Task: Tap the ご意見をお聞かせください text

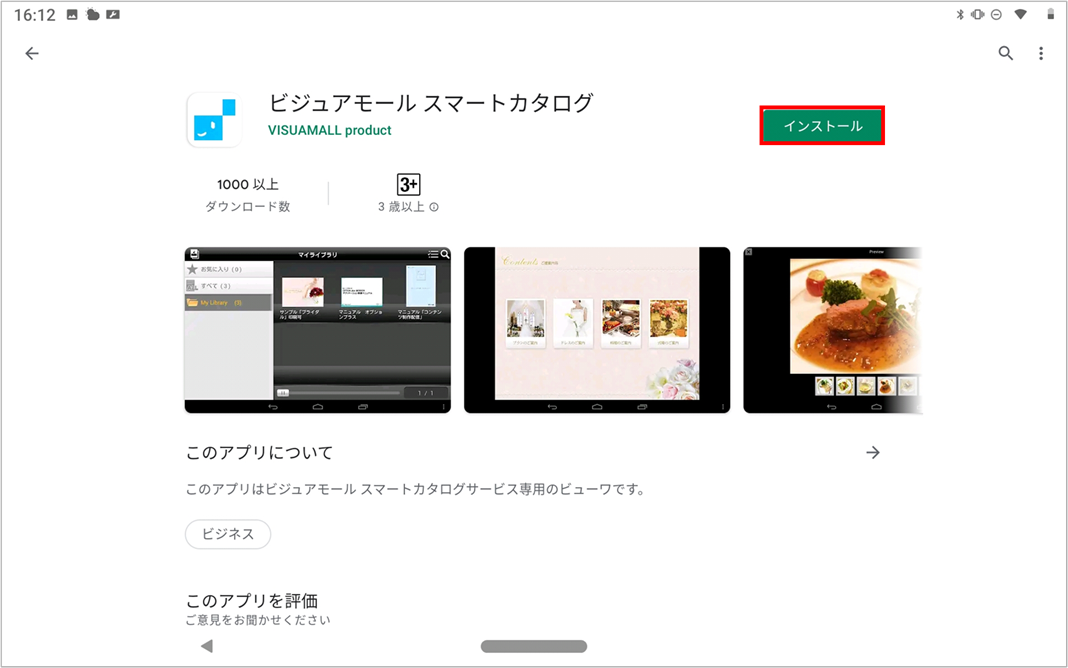Action: point(258,620)
